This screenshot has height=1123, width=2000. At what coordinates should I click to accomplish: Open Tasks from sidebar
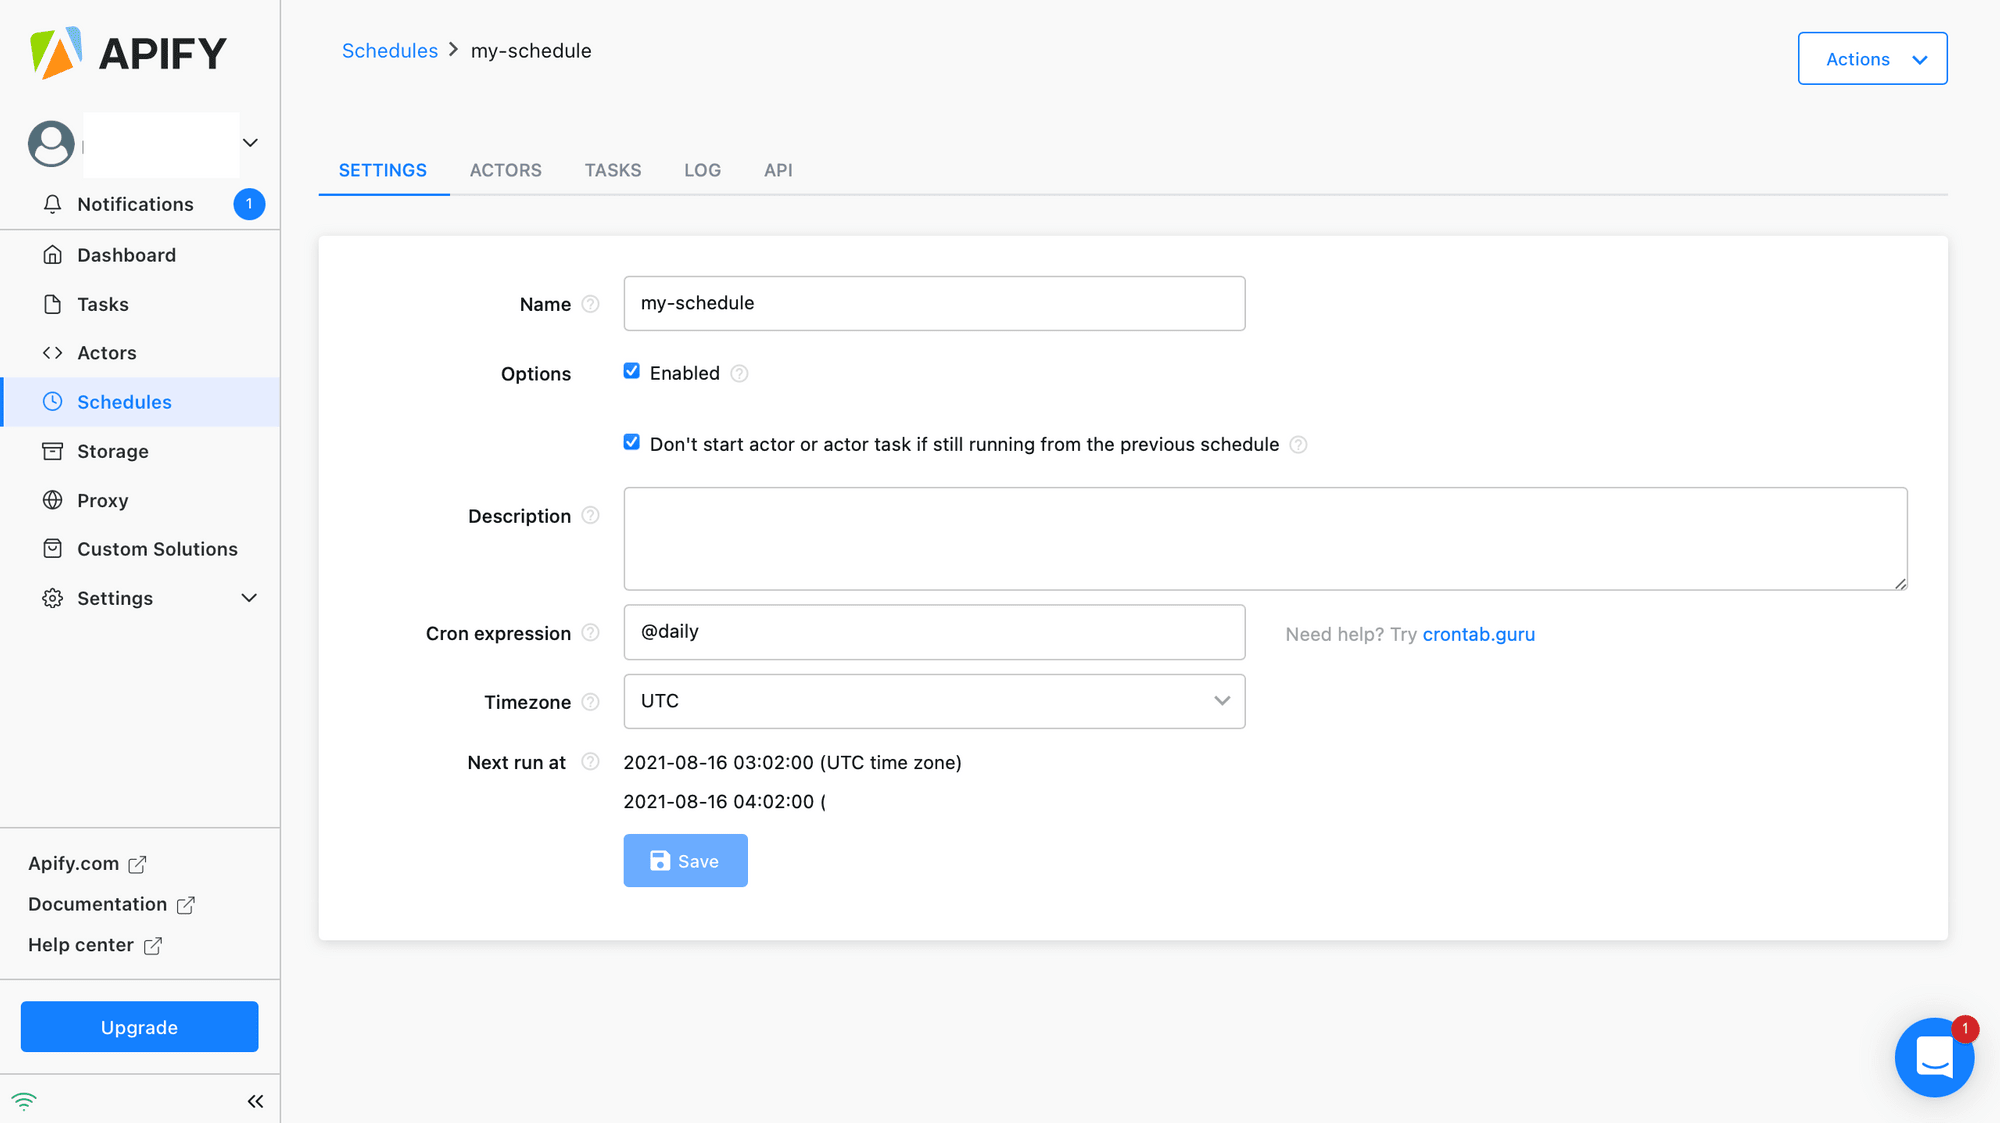click(140, 304)
